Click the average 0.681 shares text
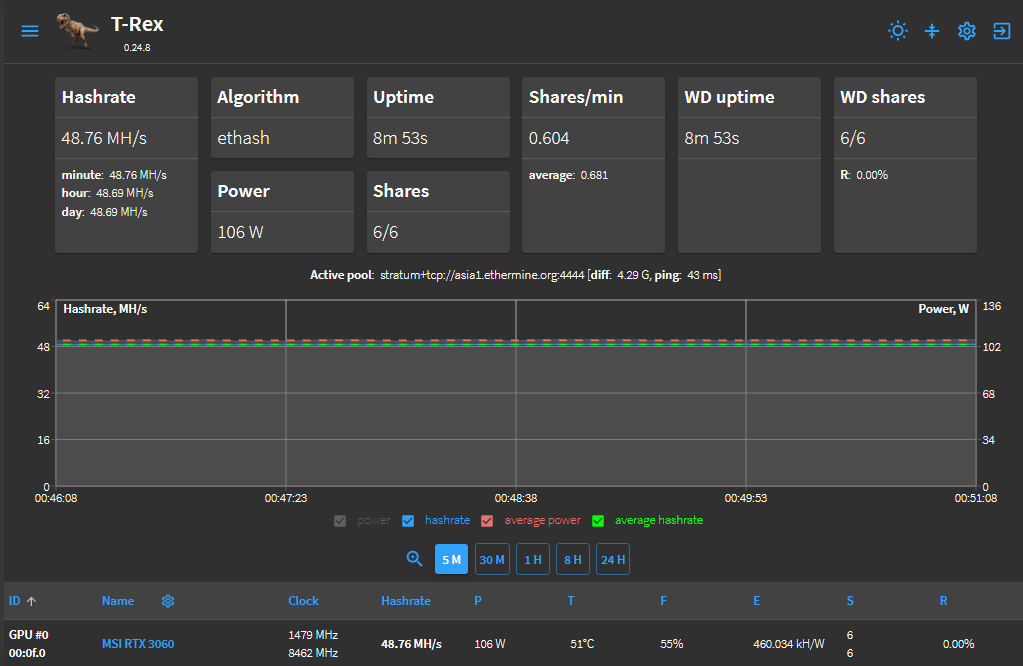Viewport: 1023px width, 666px height. (568, 175)
